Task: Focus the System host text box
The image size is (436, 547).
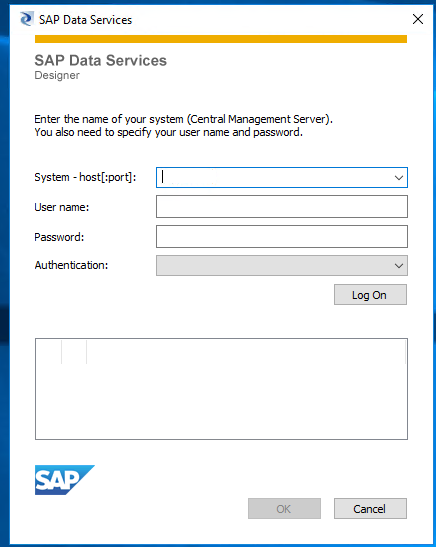Action: pyautogui.click(x=274, y=178)
